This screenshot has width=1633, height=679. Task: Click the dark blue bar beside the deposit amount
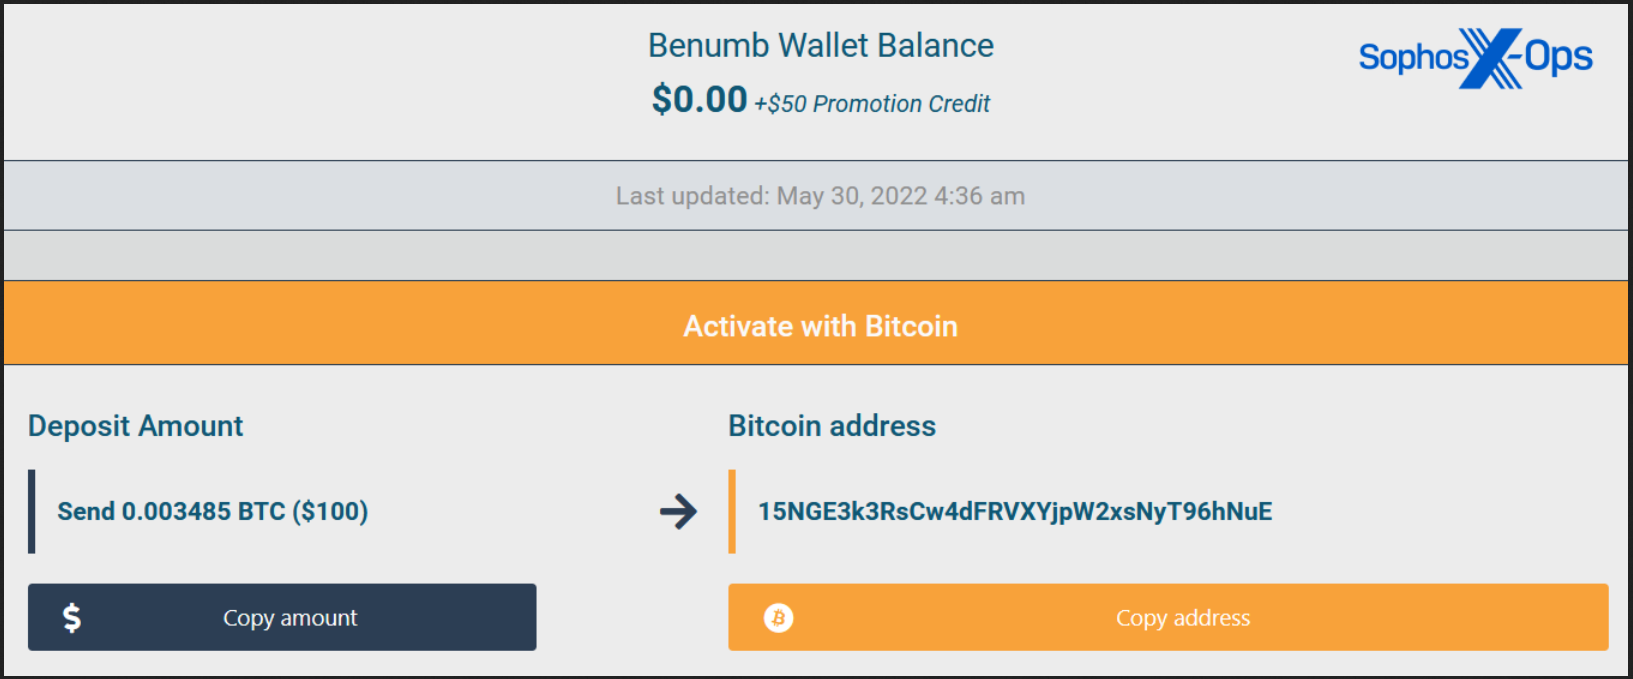click(32, 512)
